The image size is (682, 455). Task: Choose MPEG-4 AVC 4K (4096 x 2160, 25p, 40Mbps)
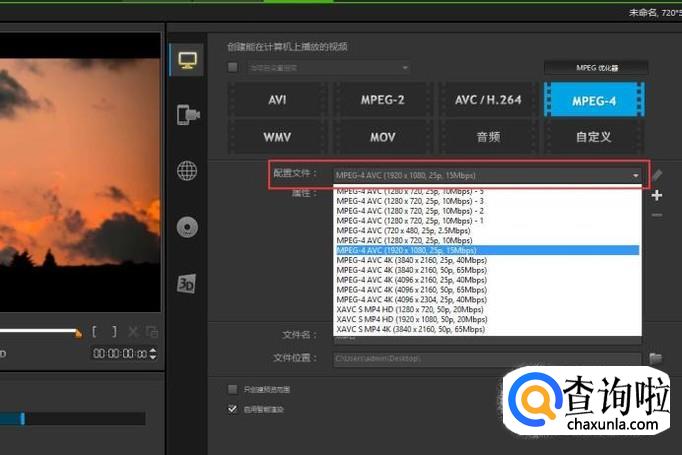click(x=488, y=280)
